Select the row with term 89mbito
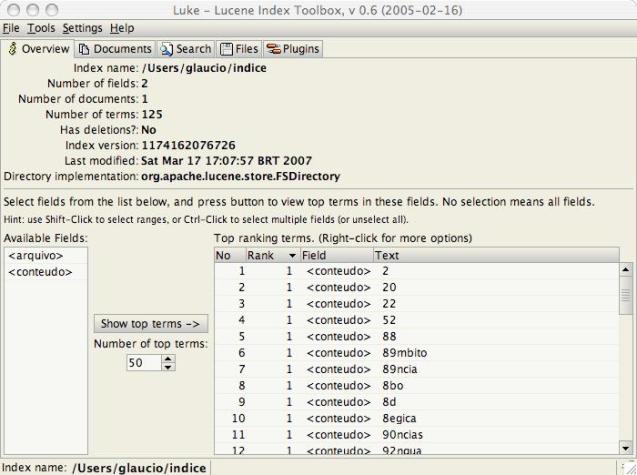This screenshot has width=637, height=475. tap(400, 352)
